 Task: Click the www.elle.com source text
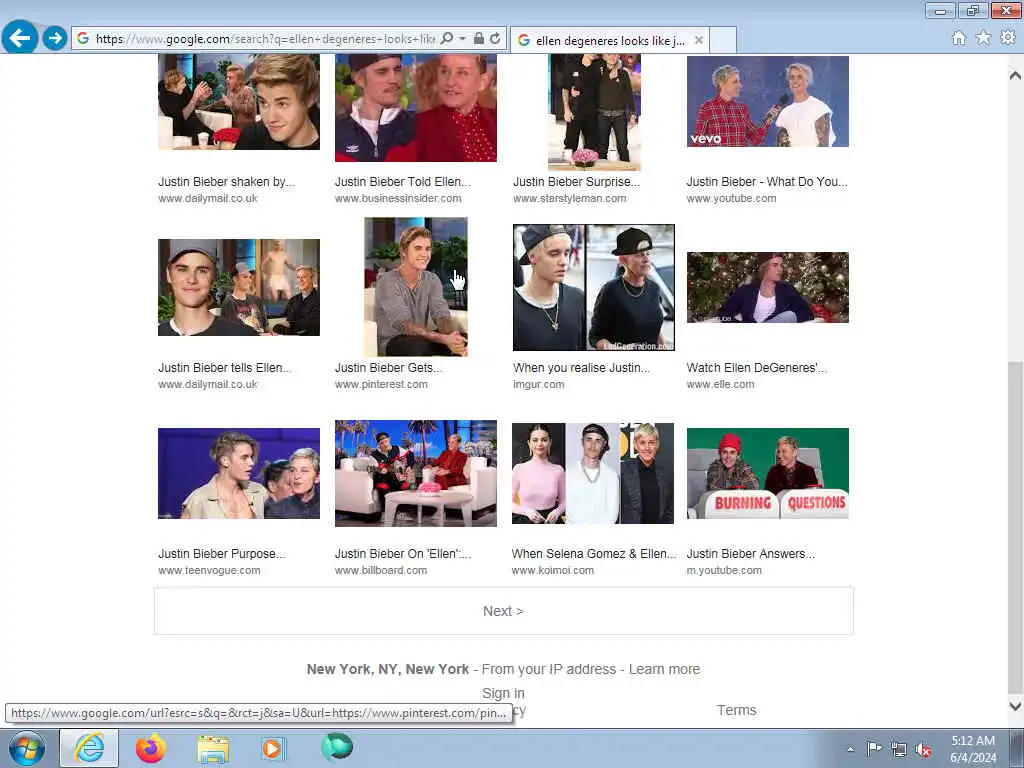[720, 385]
